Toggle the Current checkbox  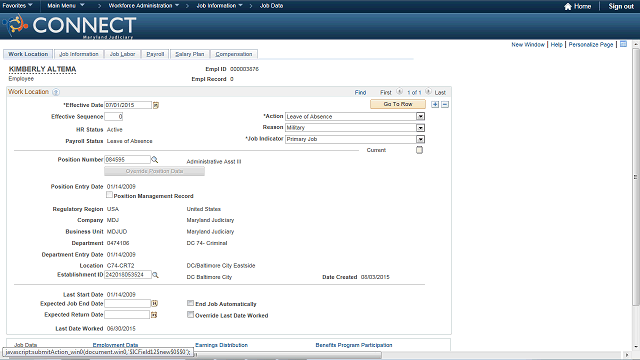click(419, 150)
